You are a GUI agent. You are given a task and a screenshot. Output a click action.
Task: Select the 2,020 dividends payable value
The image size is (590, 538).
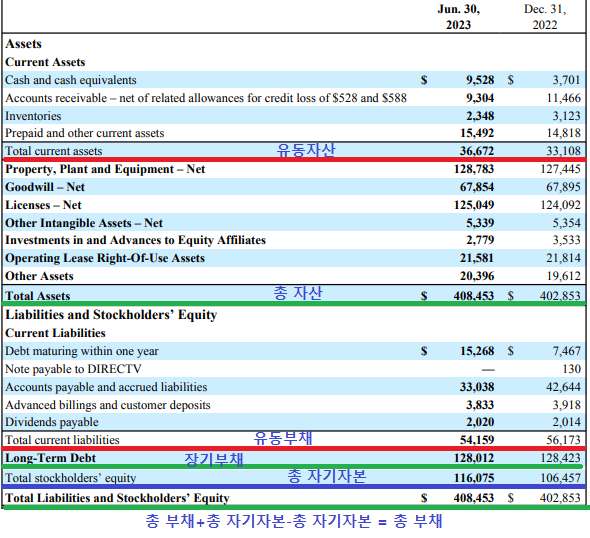coord(480,422)
